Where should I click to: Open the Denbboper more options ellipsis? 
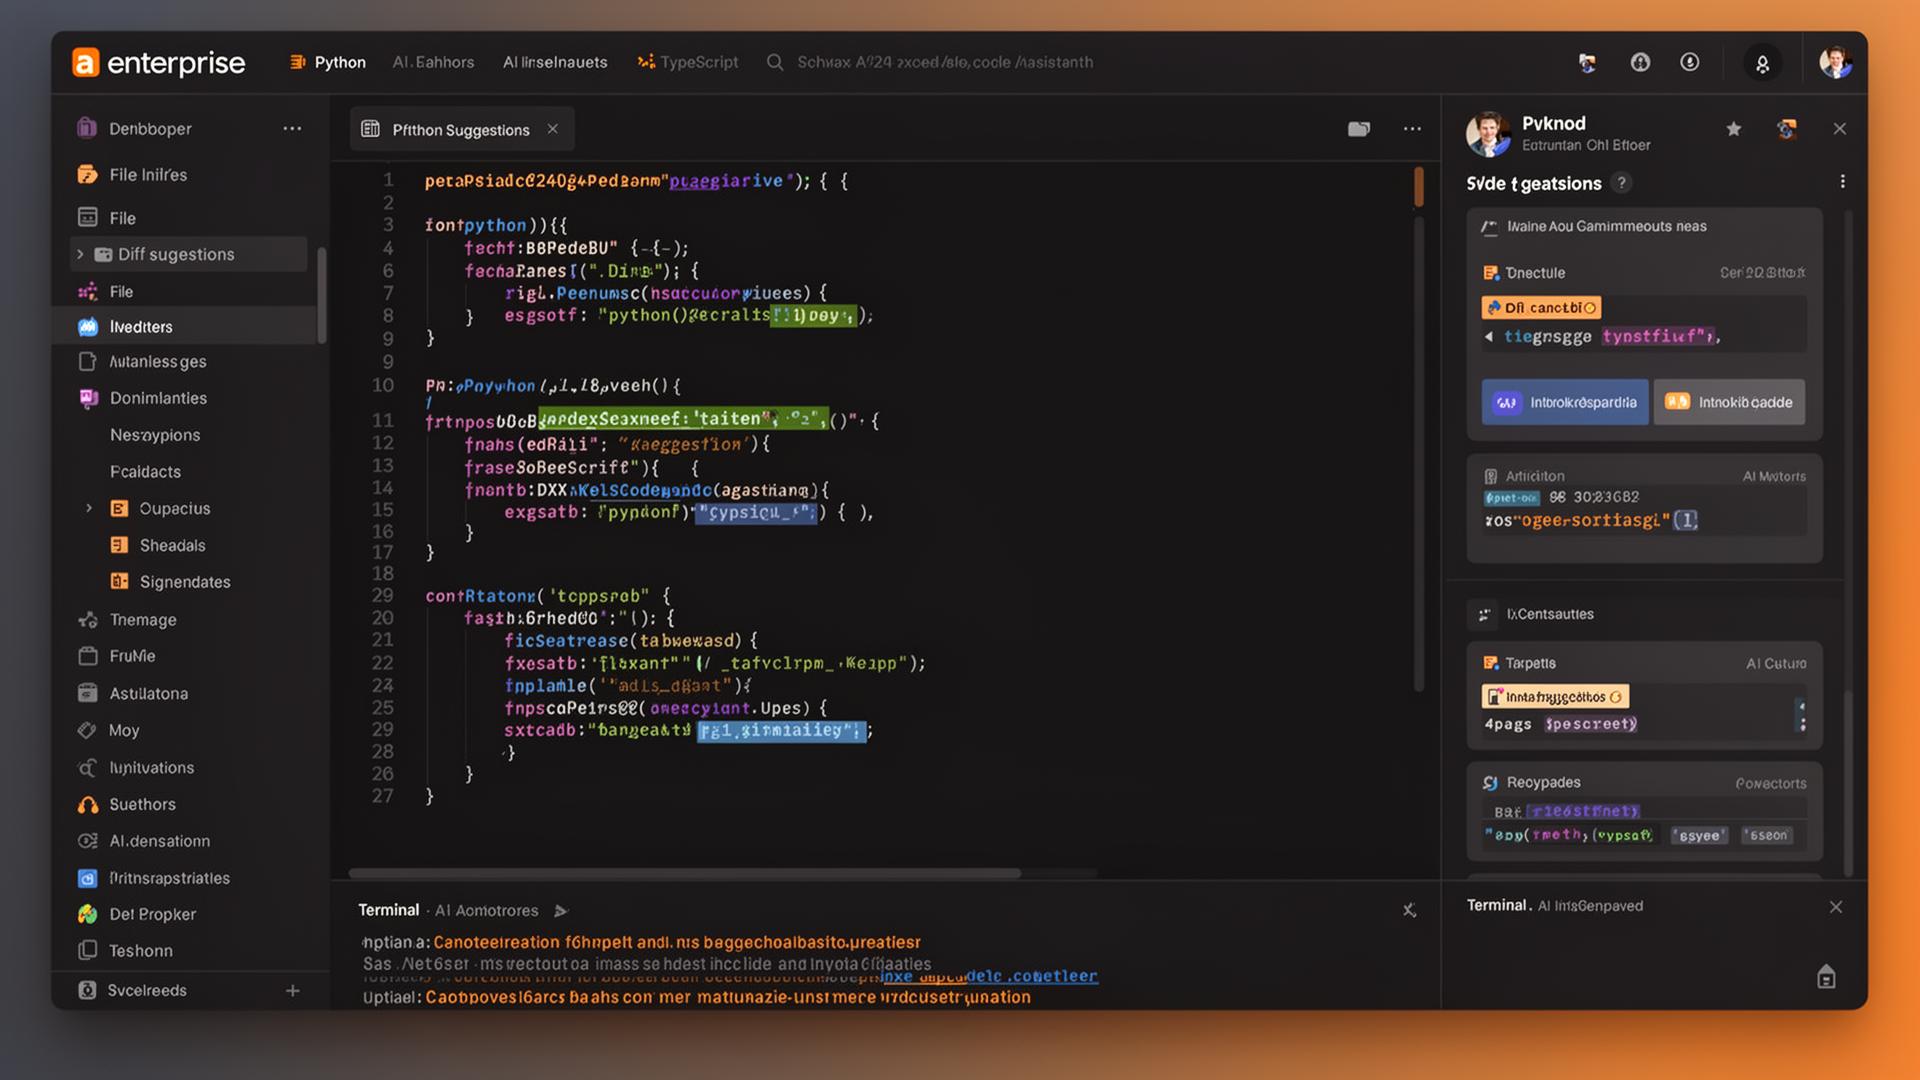click(x=292, y=129)
